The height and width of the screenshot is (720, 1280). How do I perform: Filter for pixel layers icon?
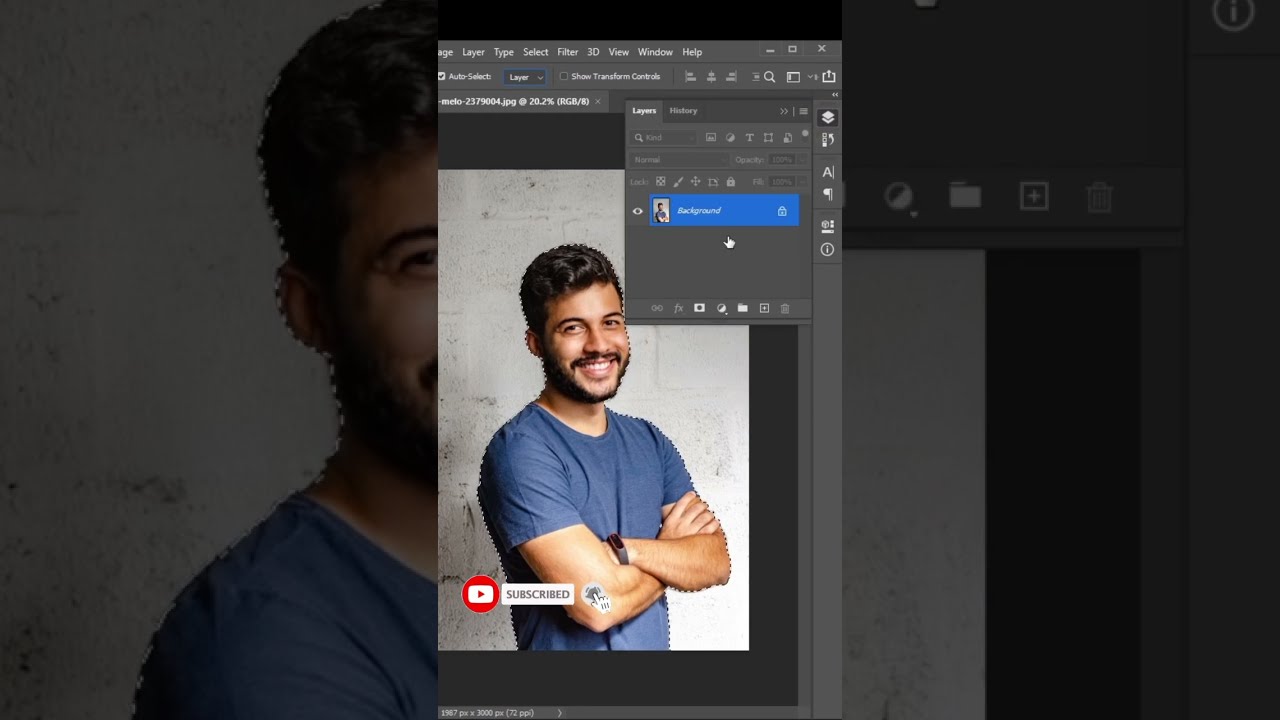click(711, 137)
